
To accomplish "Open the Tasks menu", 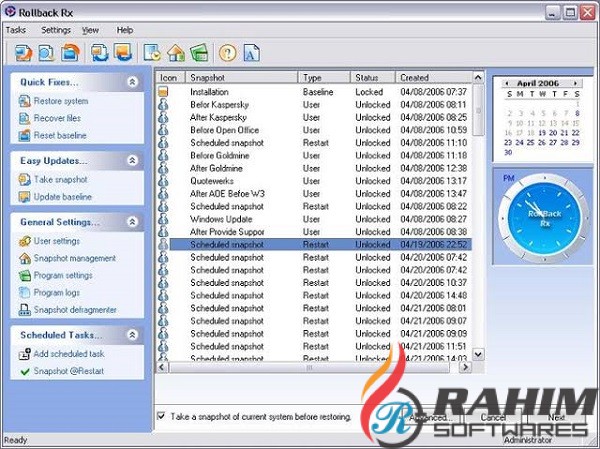I will tap(16, 30).
